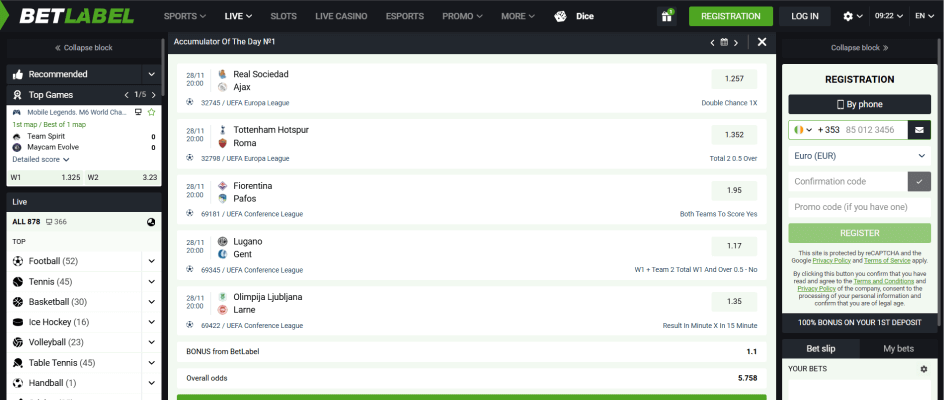The height and width of the screenshot is (400, 944).
Task: Collapse the left sidebar block
Action: coord(84,48)
